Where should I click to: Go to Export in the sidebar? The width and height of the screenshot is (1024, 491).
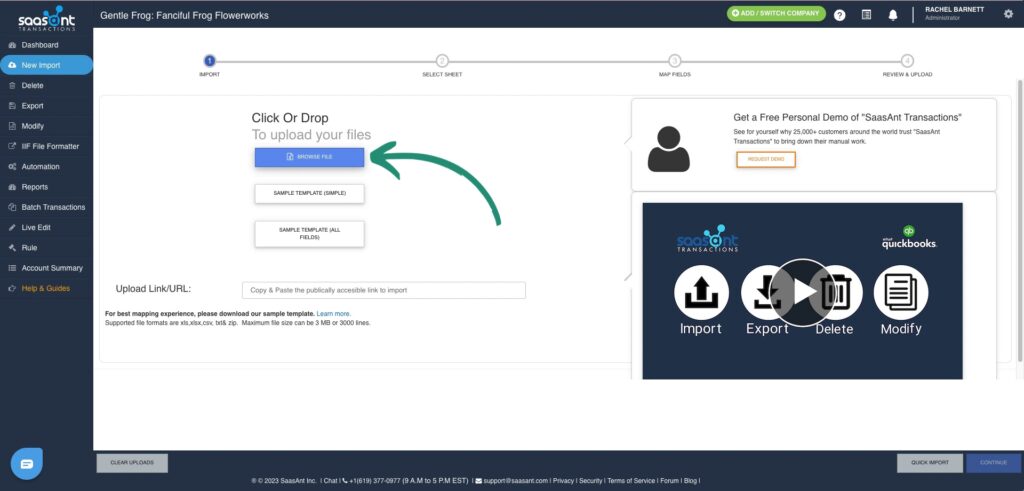32,105
